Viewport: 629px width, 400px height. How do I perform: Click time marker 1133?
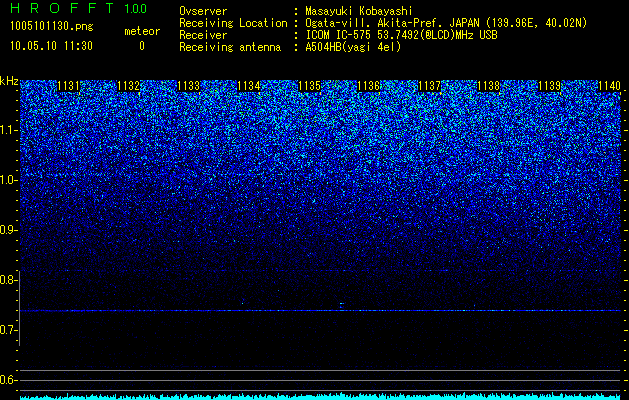[189, 86]
